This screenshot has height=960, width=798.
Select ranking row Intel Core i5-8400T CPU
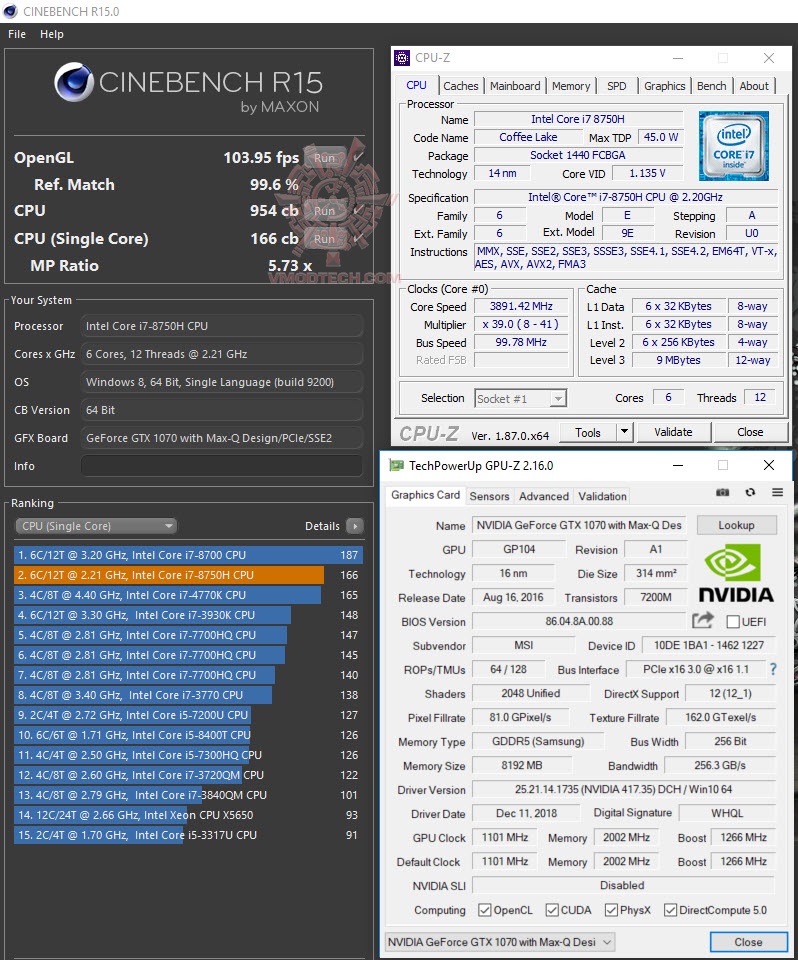pos(189,735)
